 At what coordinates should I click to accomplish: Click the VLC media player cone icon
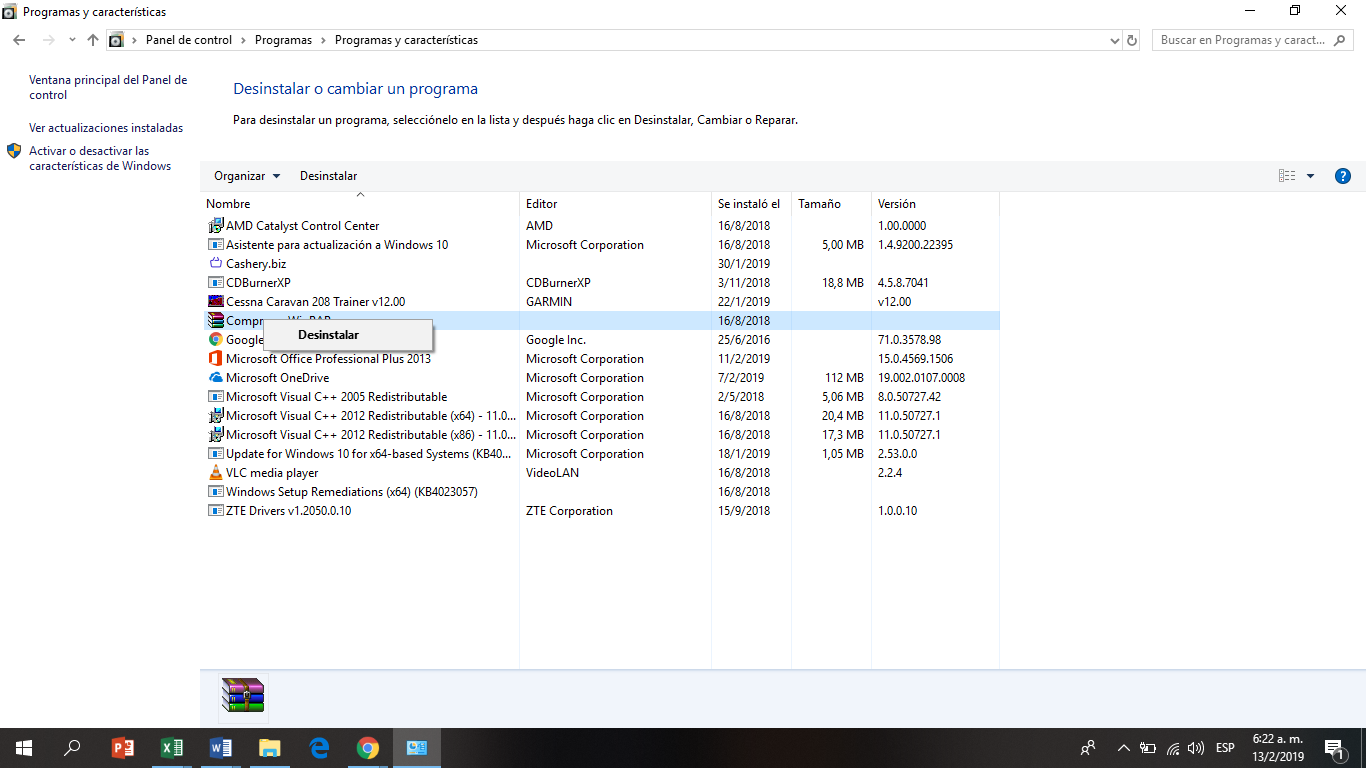click(215, 473)
